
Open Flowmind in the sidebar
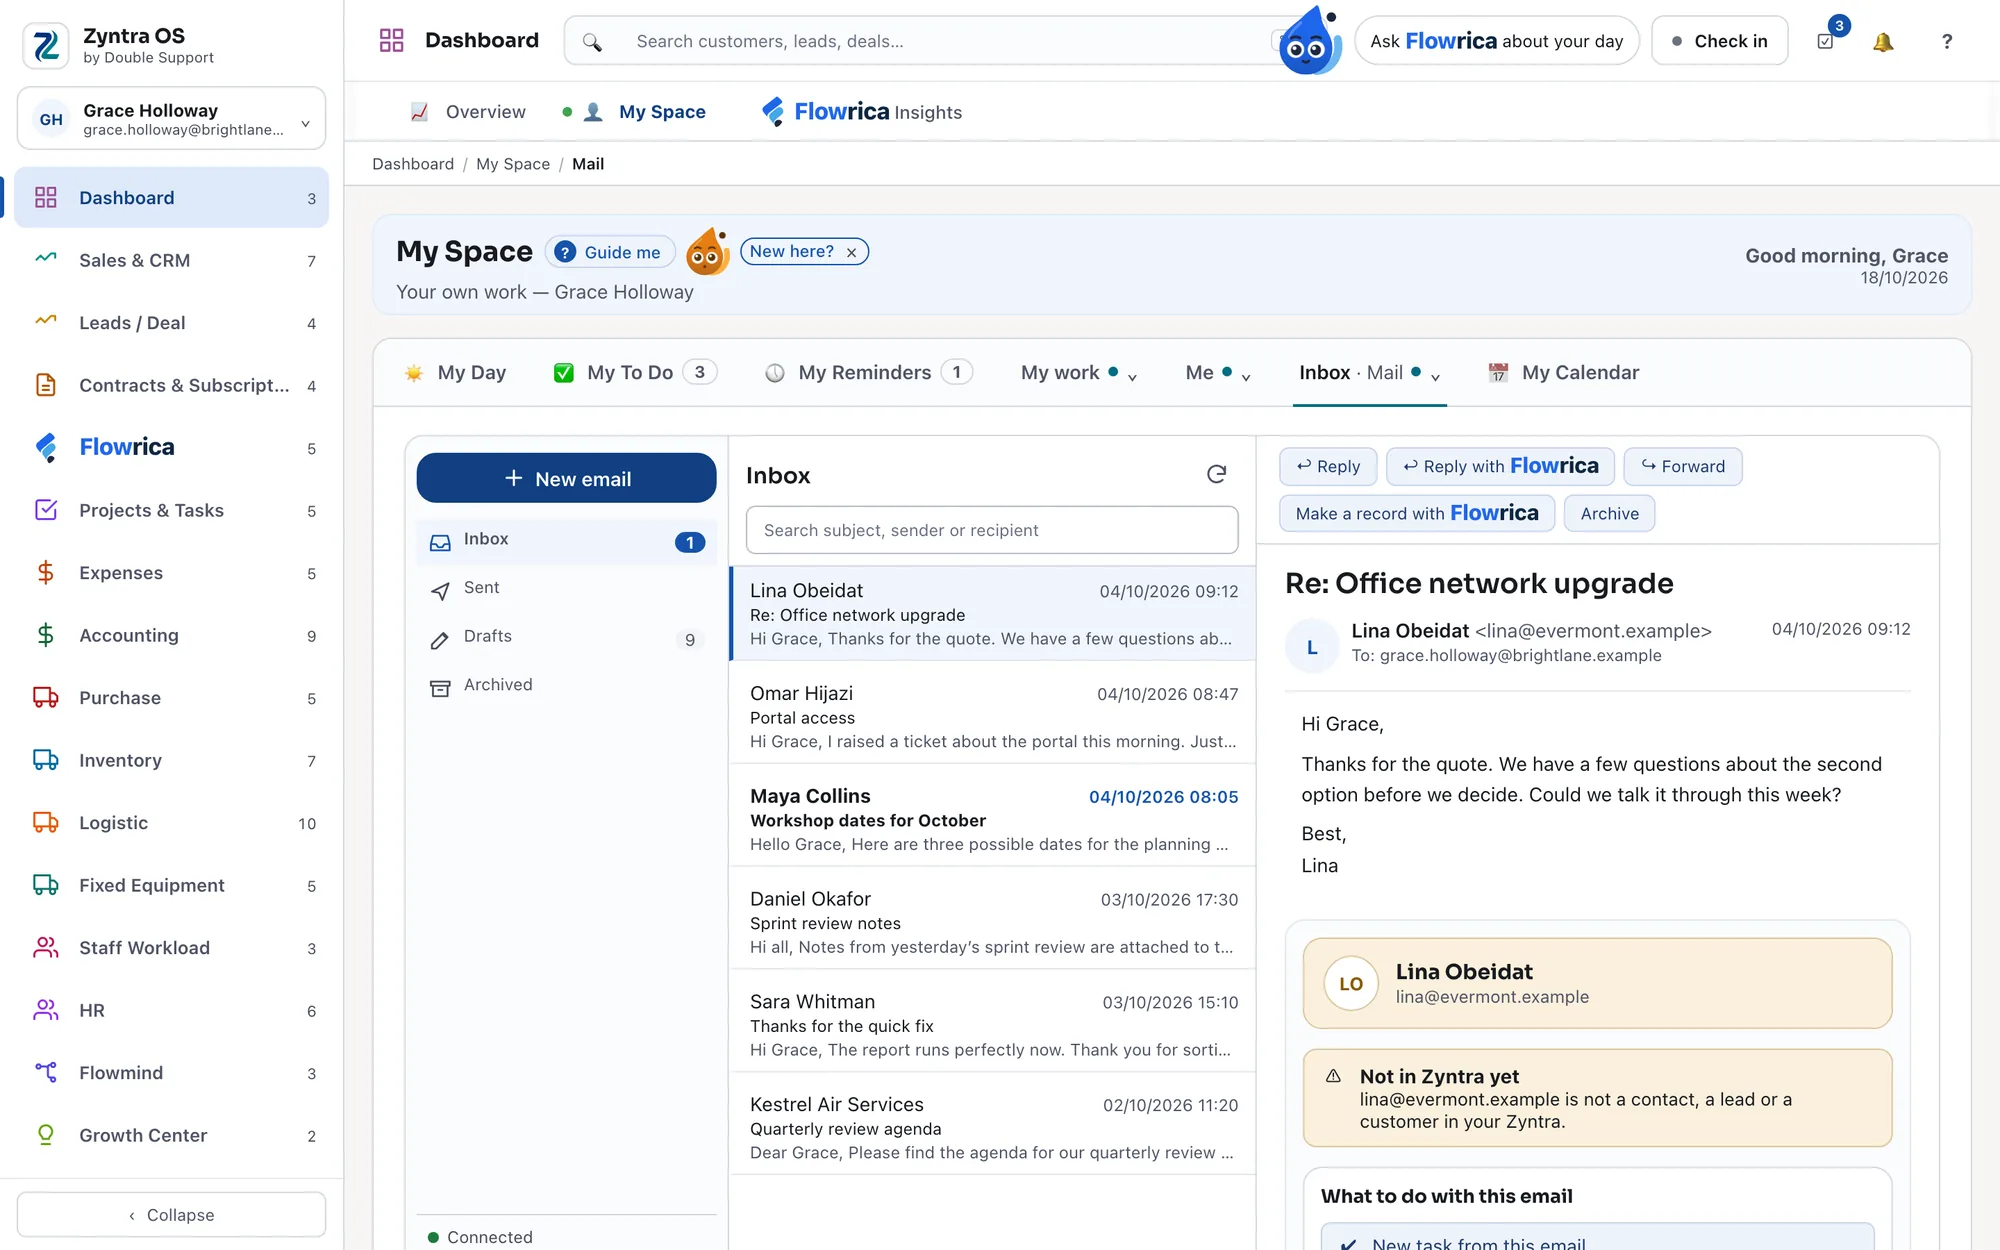pyautogui.click(x=171, y=1072)
